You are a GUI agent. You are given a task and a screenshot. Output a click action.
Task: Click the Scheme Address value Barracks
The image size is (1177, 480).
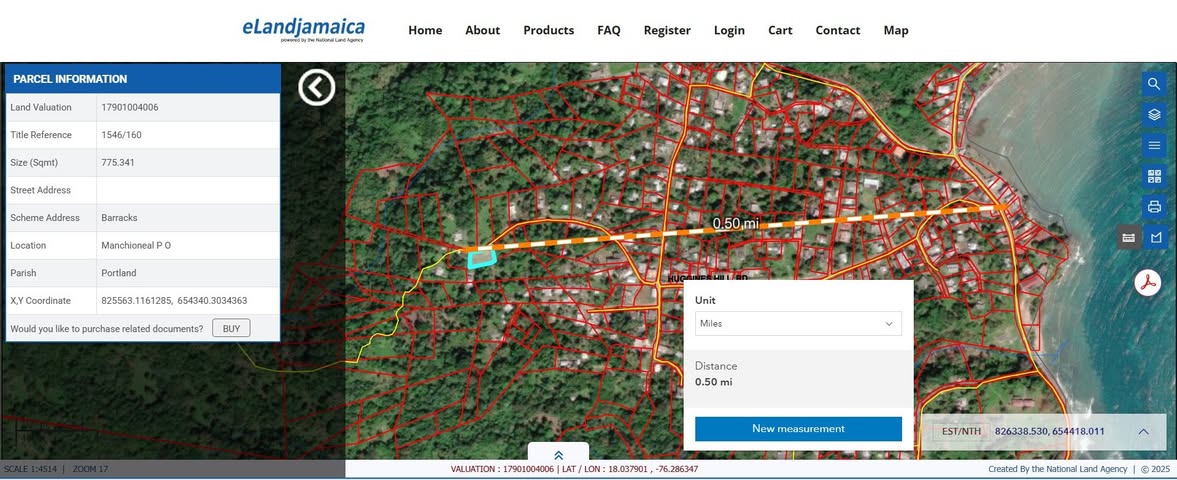tap(119, 218)
